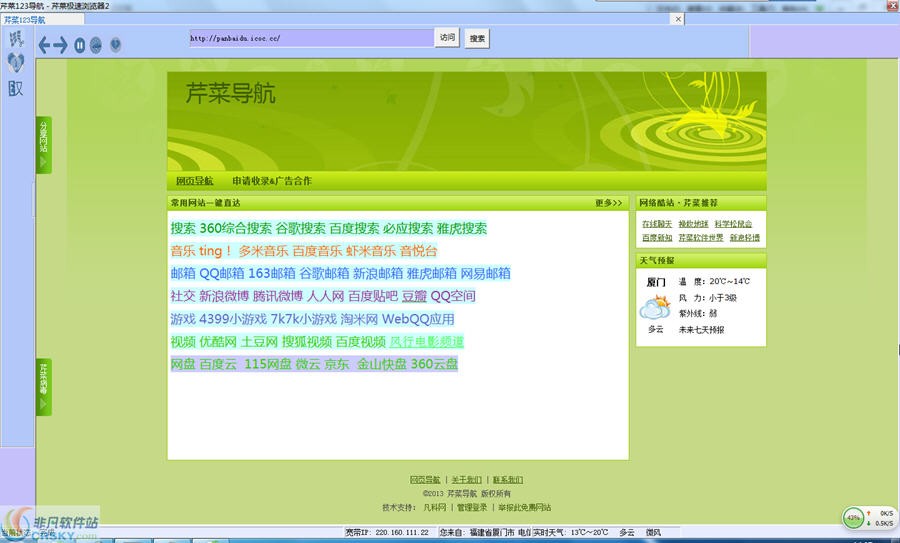Viewport: 900px width, 543px height.
Task: Open 4399小游戏 link
Action: pyautogui.click(x=233, y=319)
